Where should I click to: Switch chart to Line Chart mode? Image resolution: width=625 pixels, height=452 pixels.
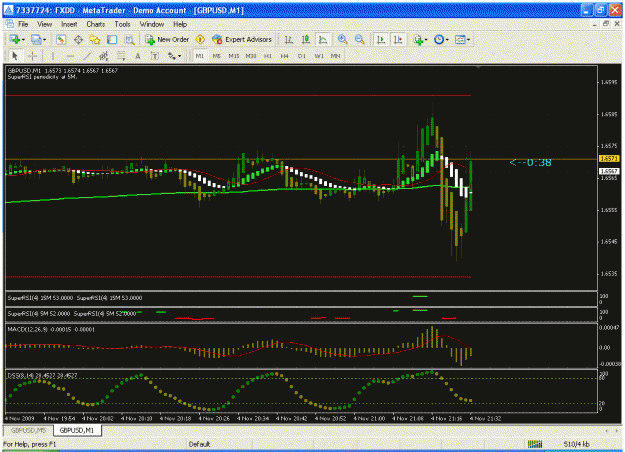[323, 39]
